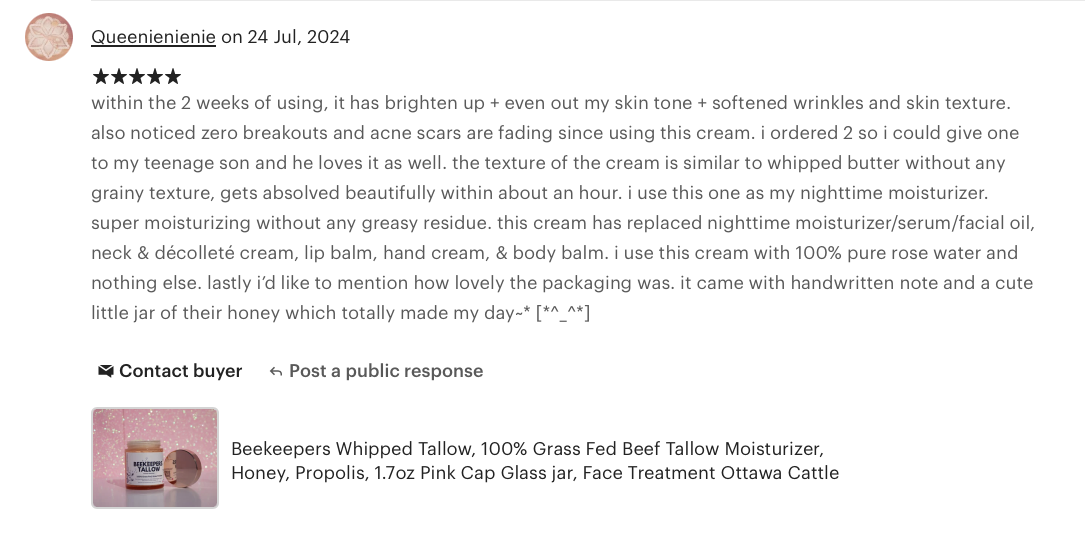Click the listing title line starting with Honey, Propolis
The width and height of the screenshot is (1085, 551).
point(535,473)
